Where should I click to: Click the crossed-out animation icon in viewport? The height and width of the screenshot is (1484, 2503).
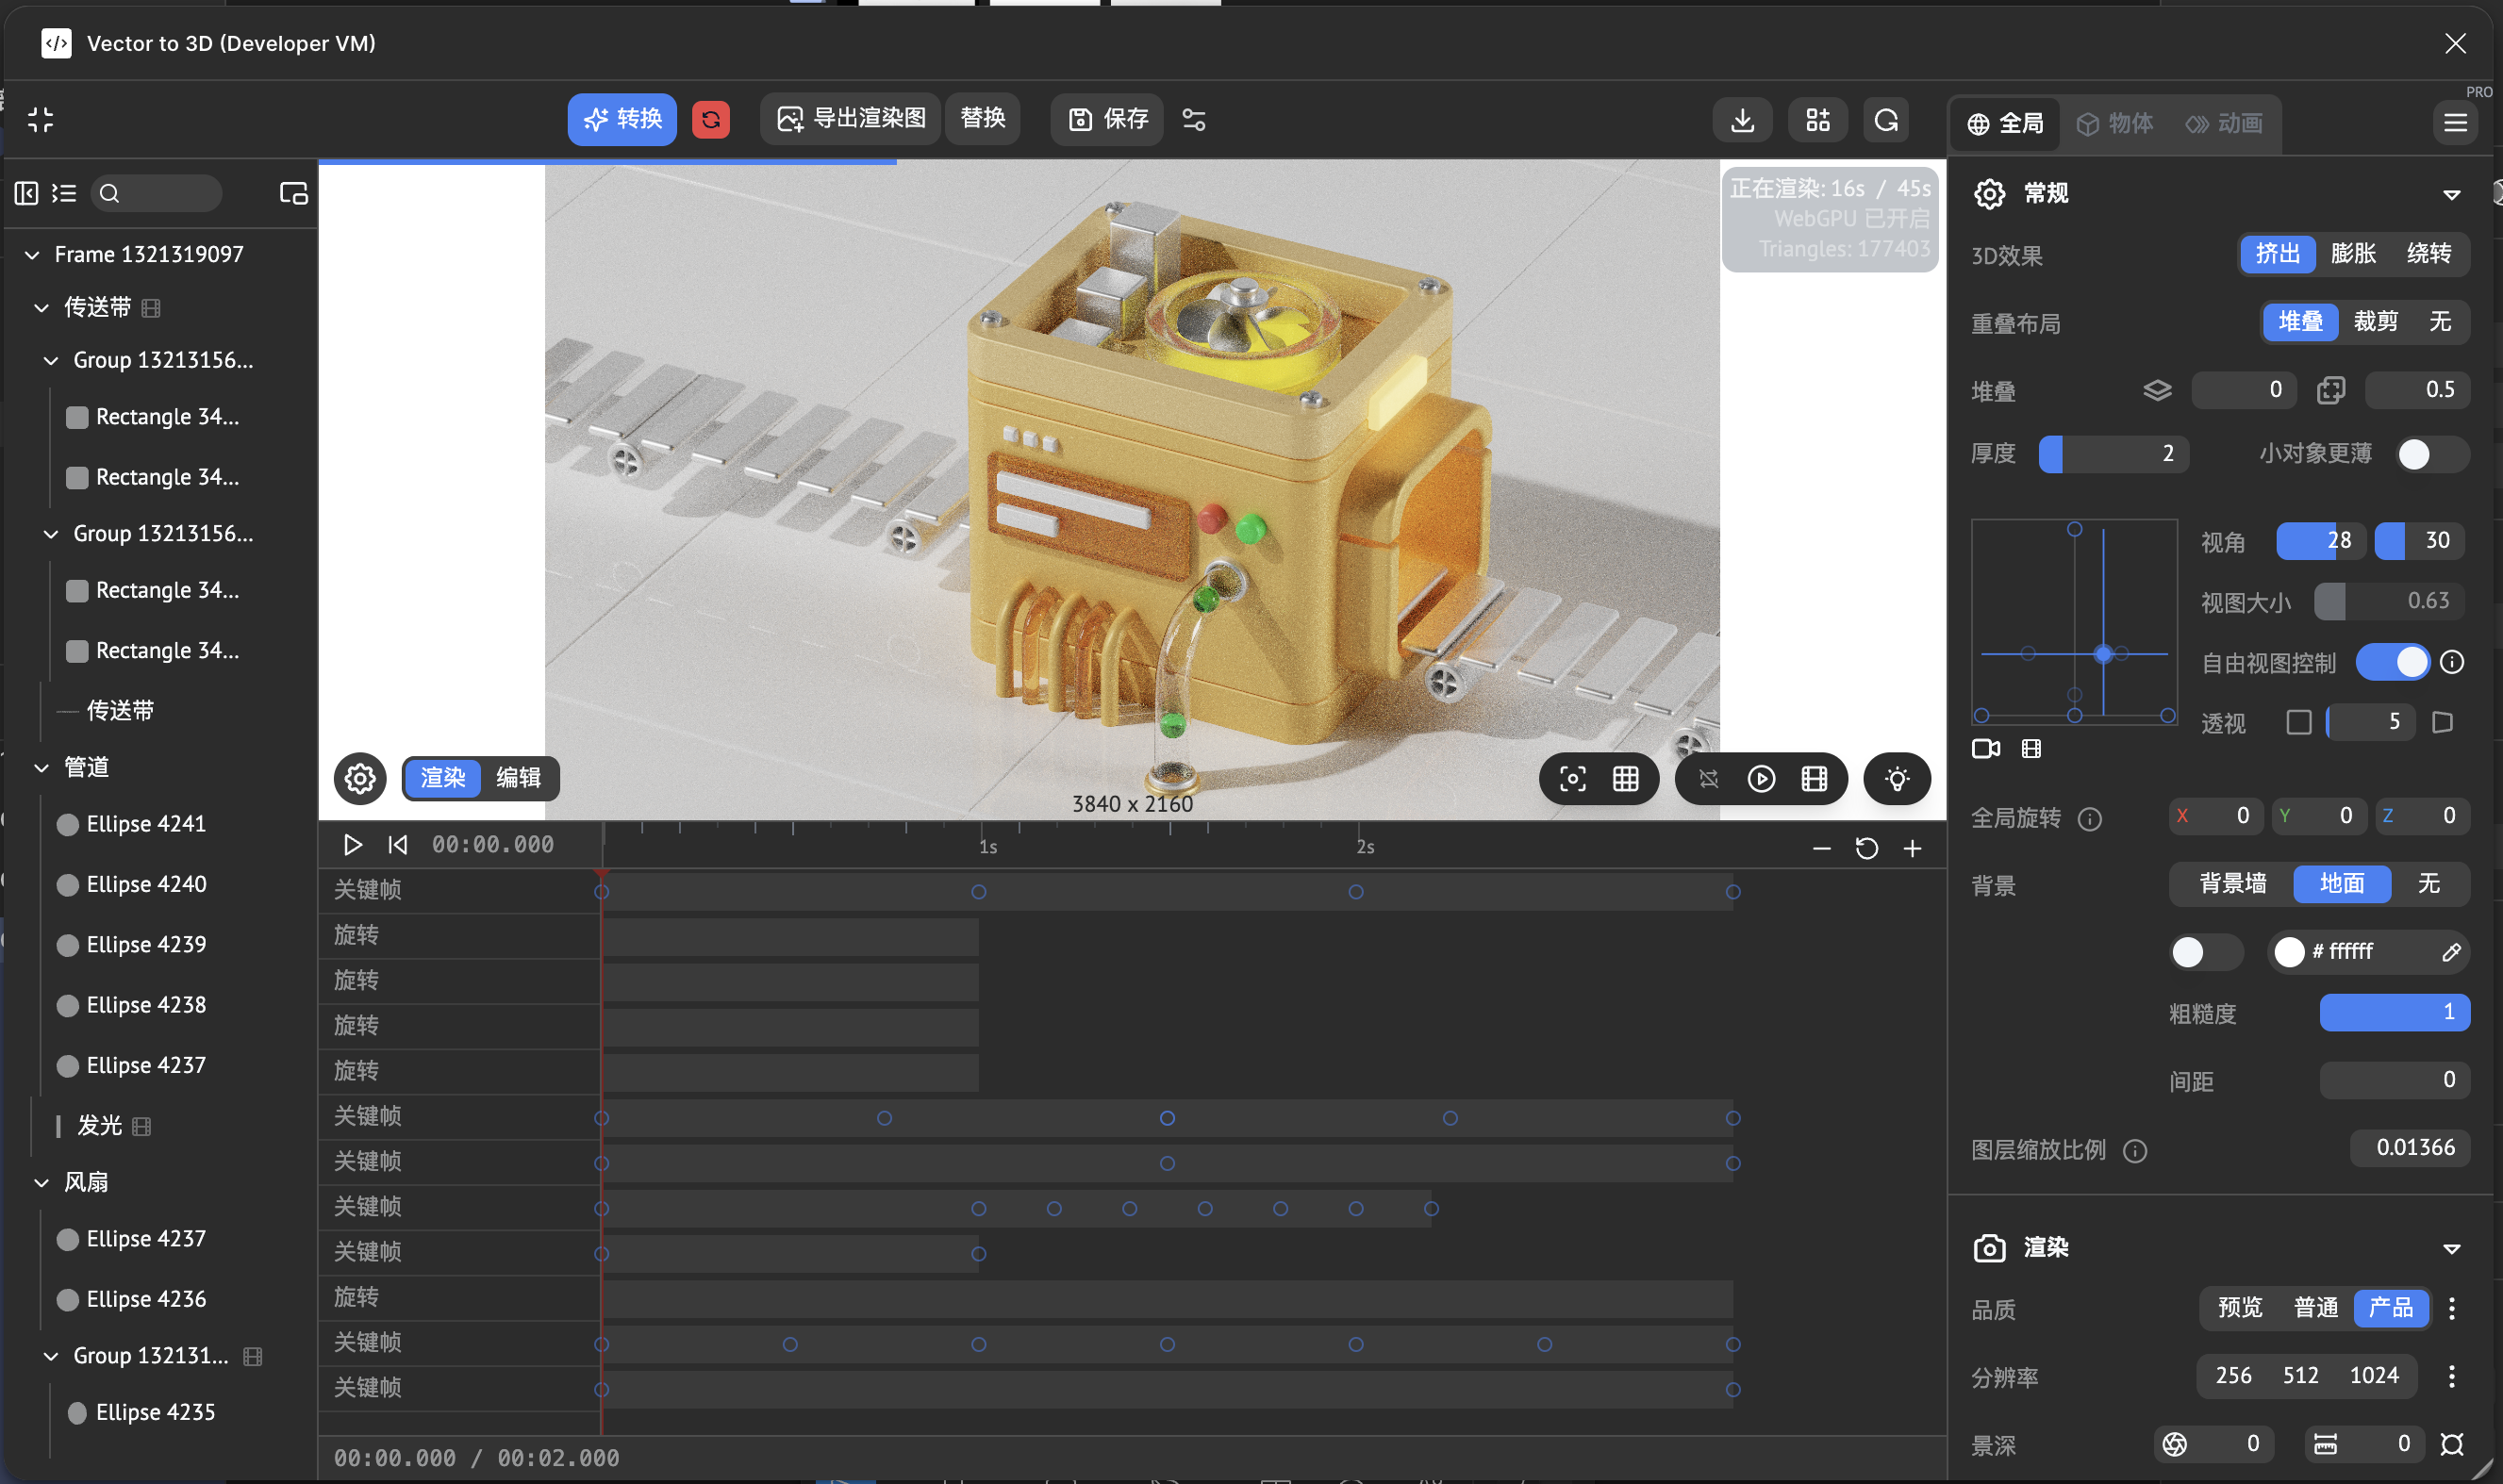(x=1708, y=779)
